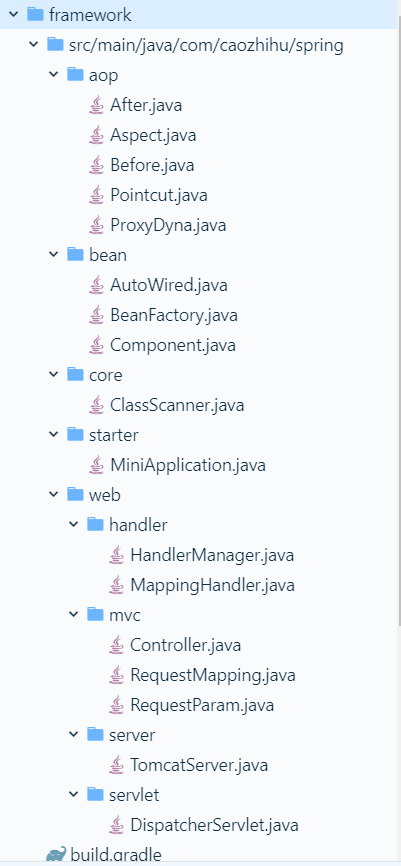Click the Java icon beside Before.java
The image size is (401, 866).
(x=97, y=165)
